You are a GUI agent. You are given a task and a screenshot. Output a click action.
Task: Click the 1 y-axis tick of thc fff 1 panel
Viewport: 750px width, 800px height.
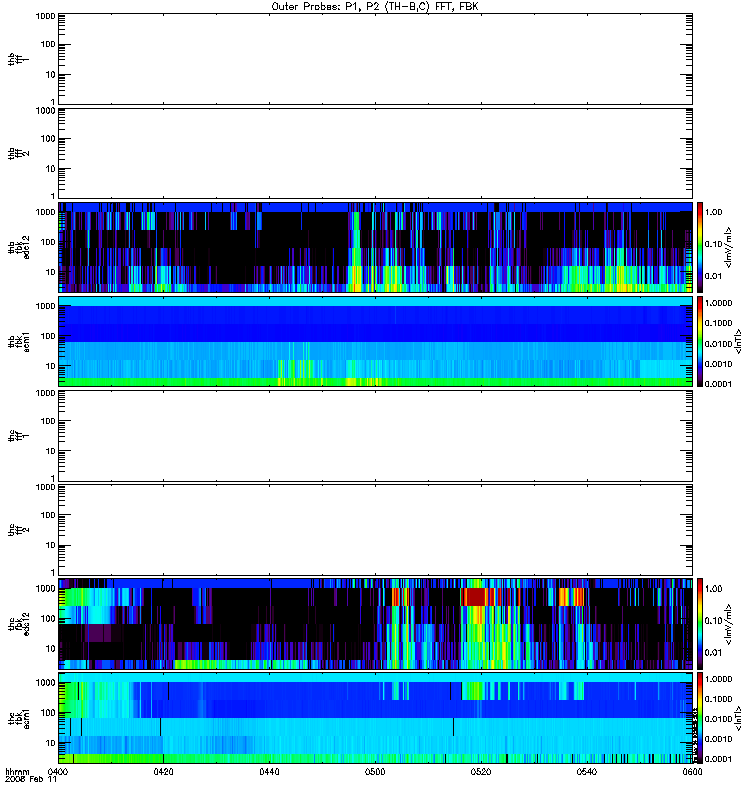click(x=53, y=479)
